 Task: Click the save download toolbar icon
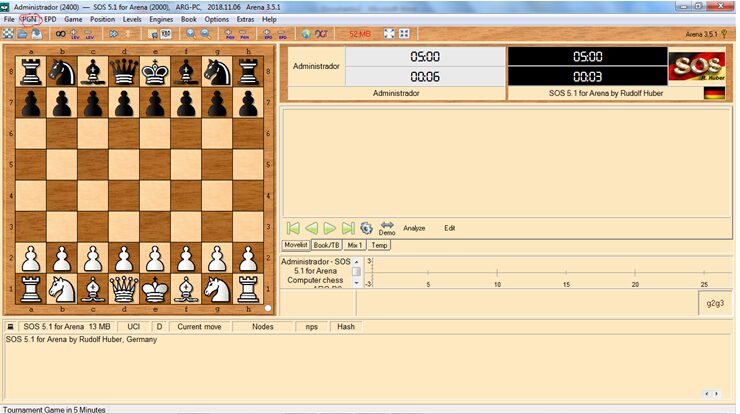(36, 34)
